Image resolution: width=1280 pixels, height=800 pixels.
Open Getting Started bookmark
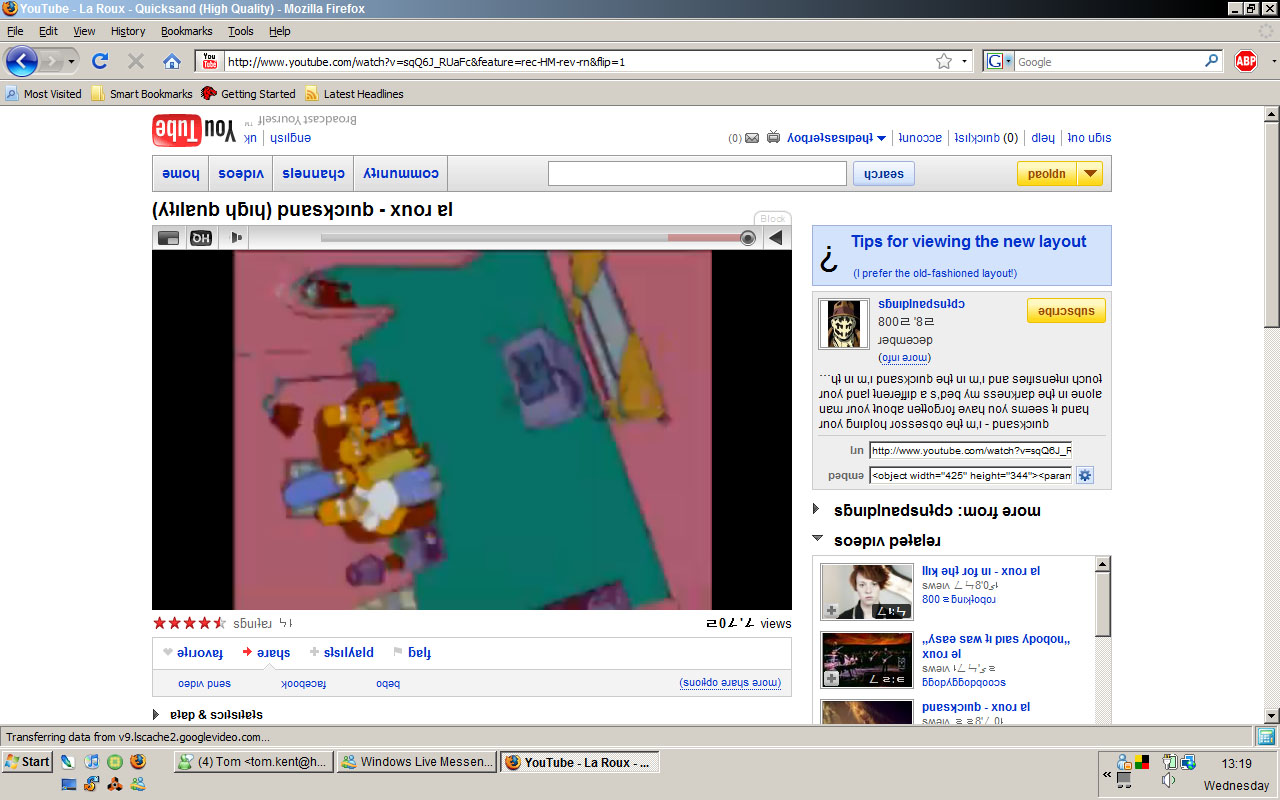click(248, 94)
